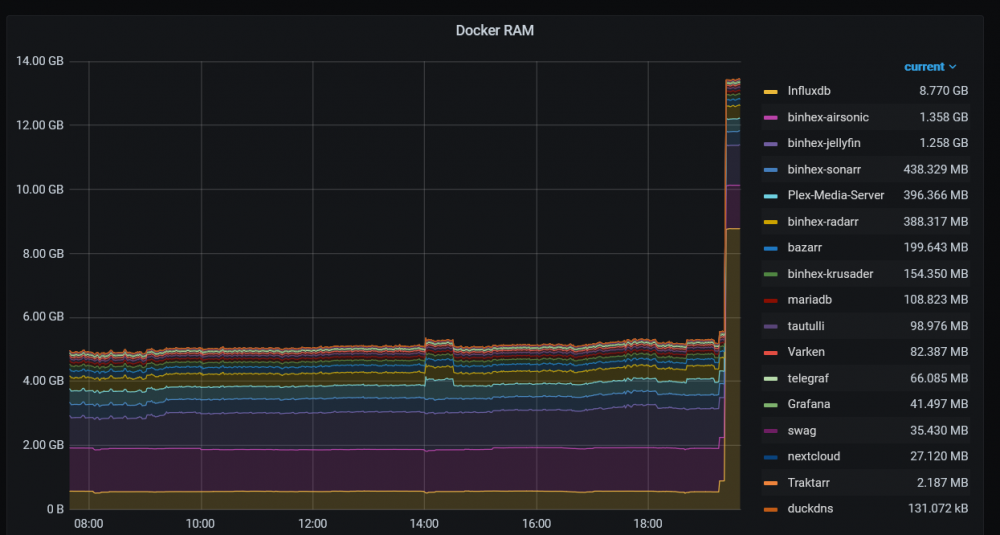Toggle the binhex-jellyfin legend entry

point(824,143)
